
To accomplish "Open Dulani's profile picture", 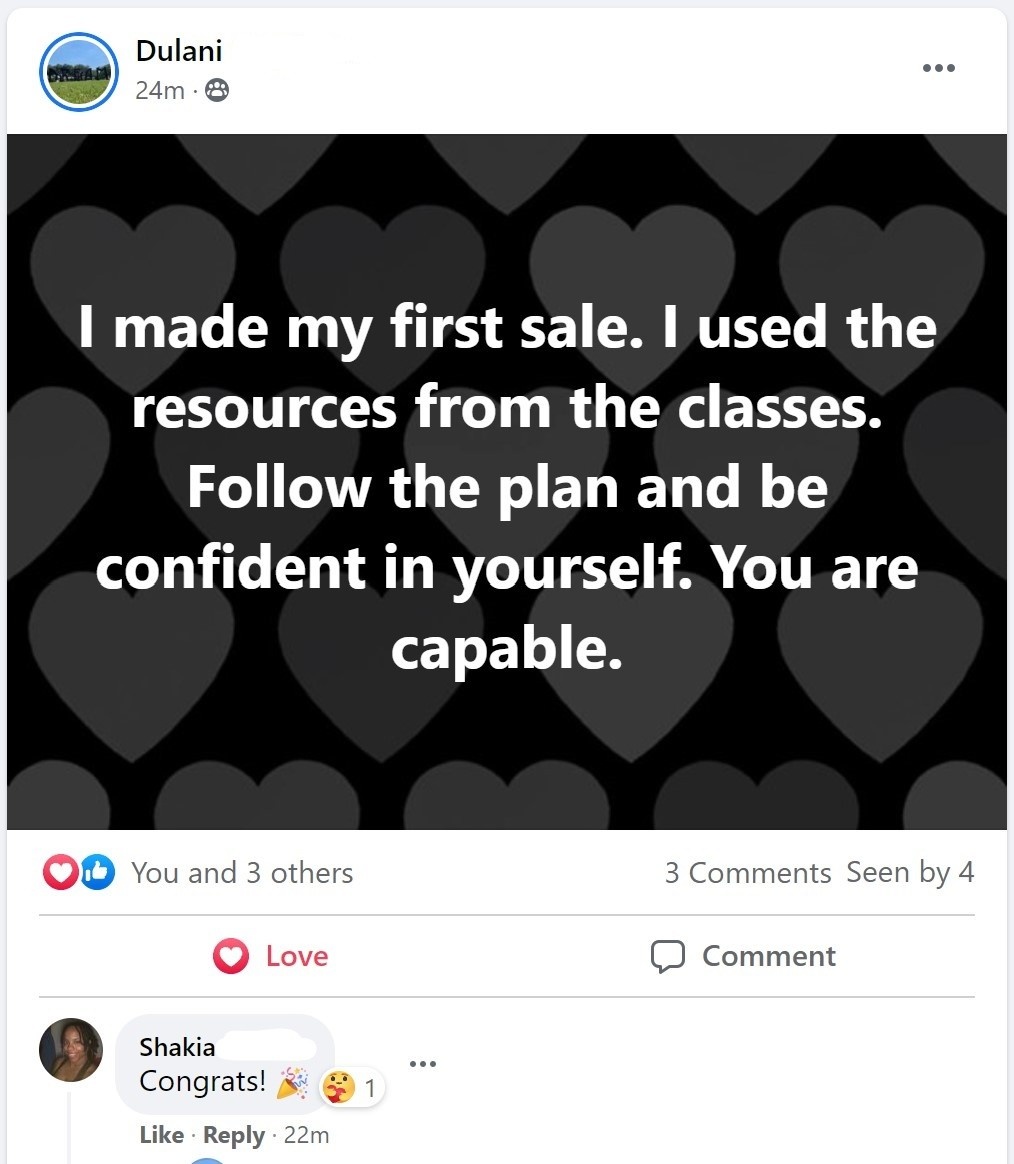I will coord(78,72).
